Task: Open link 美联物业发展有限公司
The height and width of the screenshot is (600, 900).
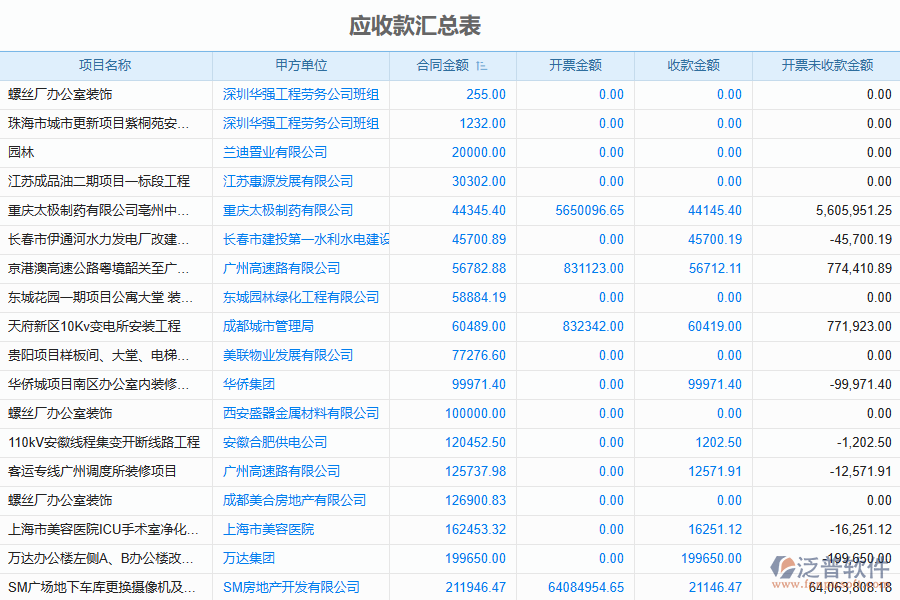Action: 288,355
